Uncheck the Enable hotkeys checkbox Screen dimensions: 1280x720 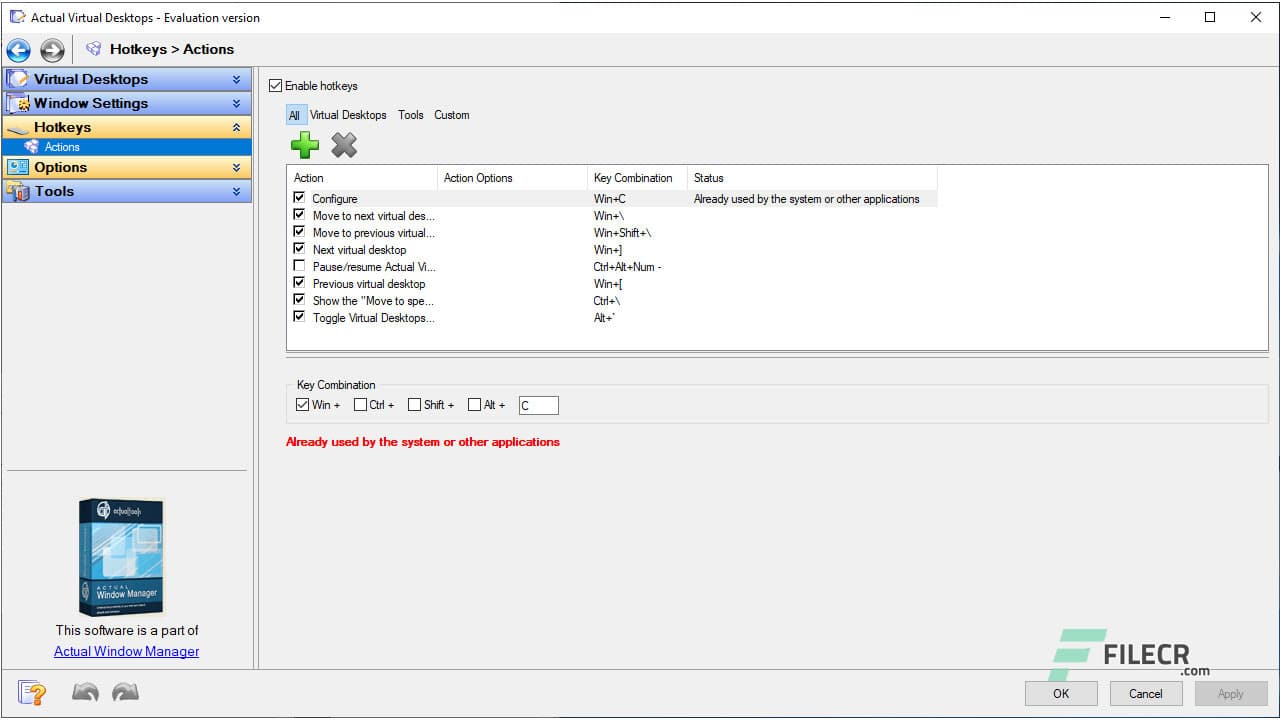(276, 85)
